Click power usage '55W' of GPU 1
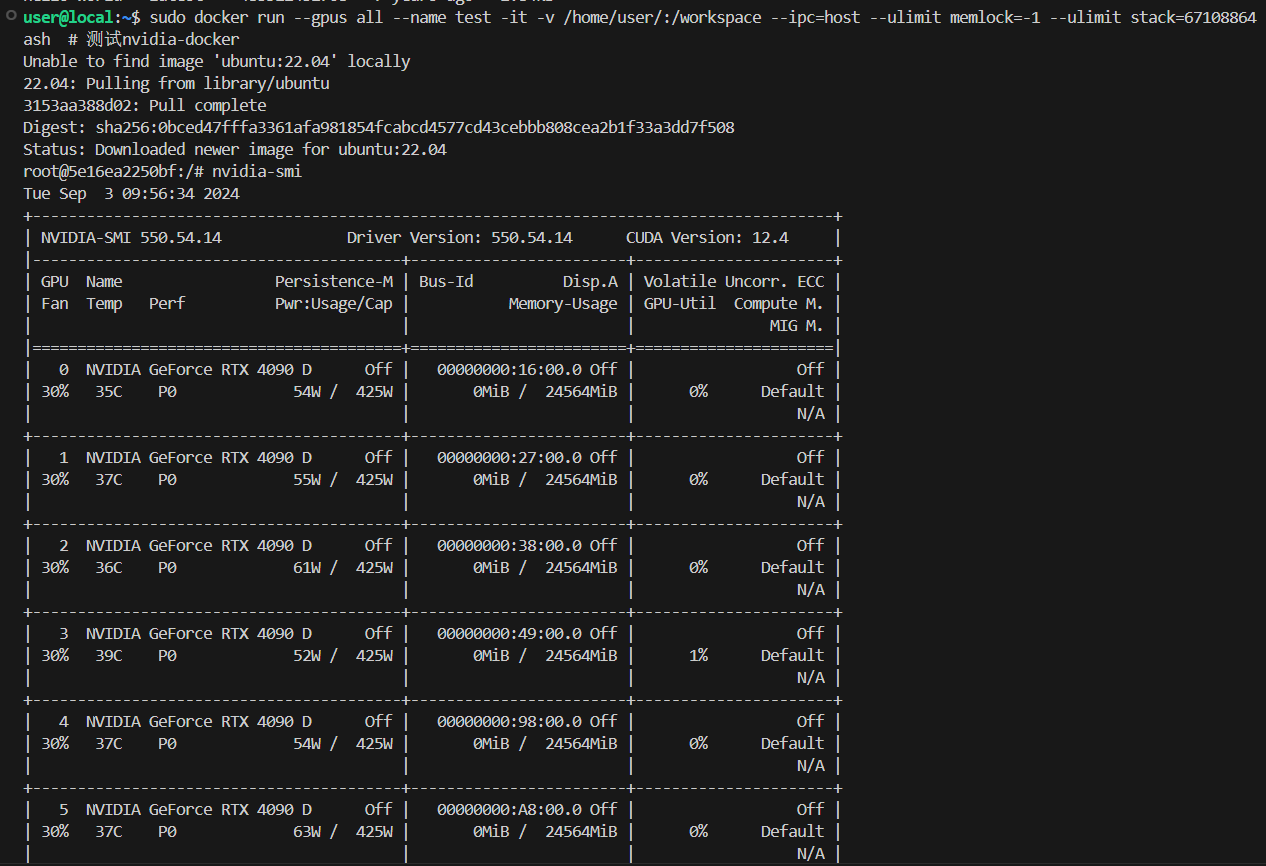This screenshot has height=866, width=1266. (307, 480)
